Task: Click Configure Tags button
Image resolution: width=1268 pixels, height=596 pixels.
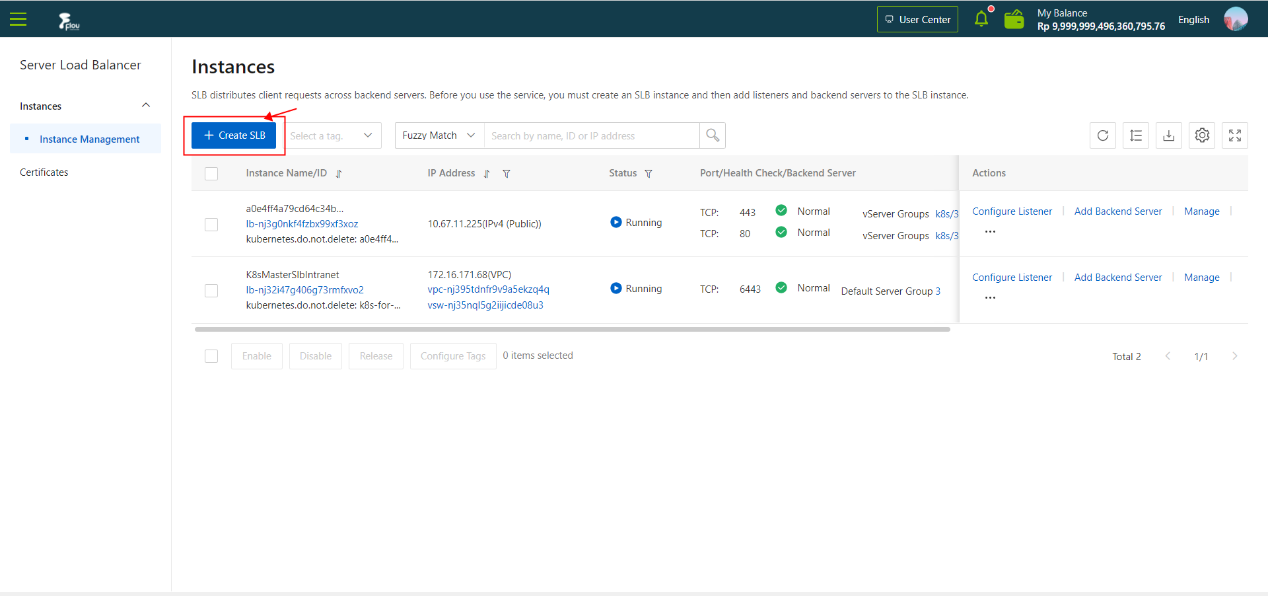Action: coord(453,356)
